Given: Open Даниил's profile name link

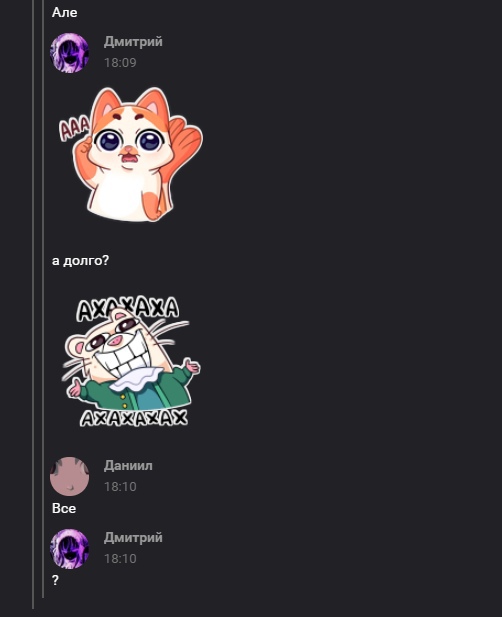Looking at the screenshot, I should pos(128,466).
